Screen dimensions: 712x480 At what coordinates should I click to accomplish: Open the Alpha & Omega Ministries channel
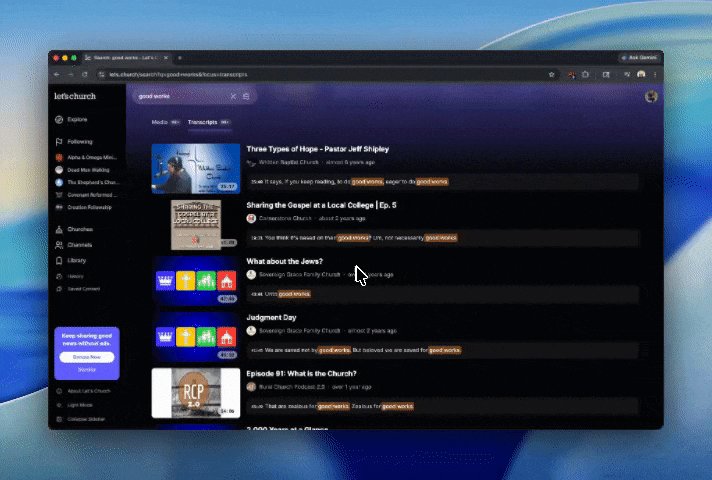click(86, 157)
